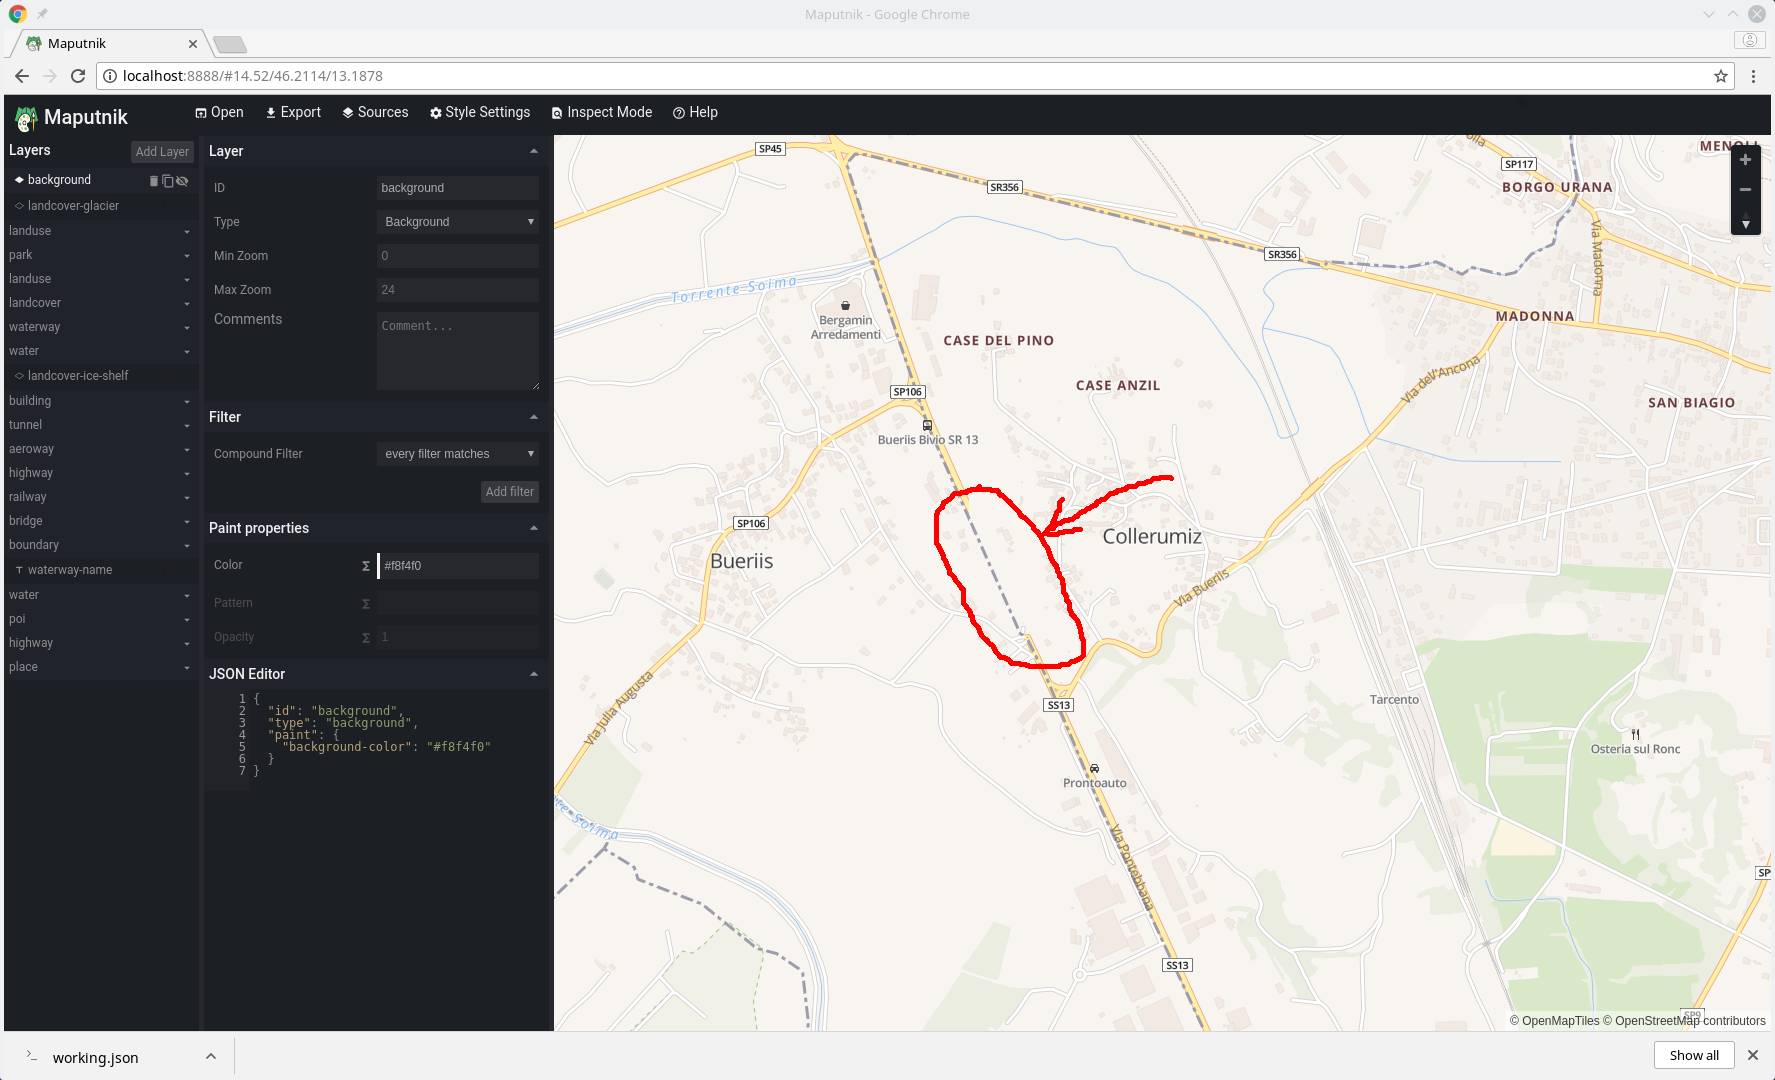
Task: Delete the background layer using the trash icon
Action: [153, 181]
